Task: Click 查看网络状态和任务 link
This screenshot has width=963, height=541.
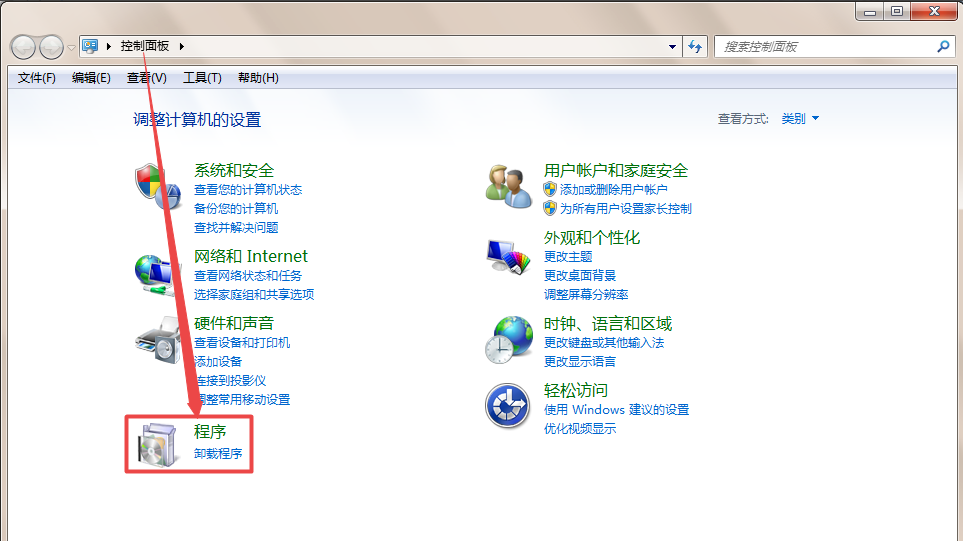Action: pyautogui.click(x=248, y=276)
